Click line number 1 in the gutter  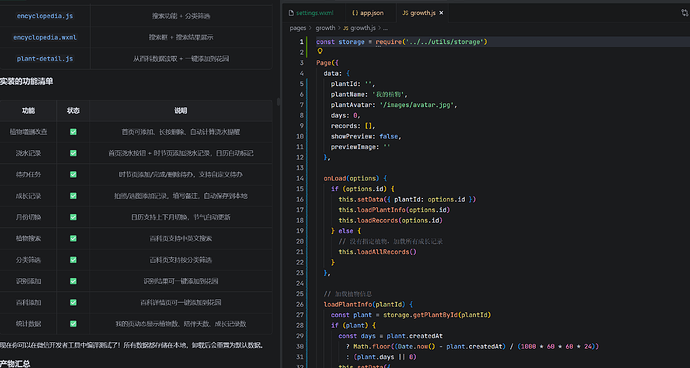pyautogui.click(x=301, y=42)
